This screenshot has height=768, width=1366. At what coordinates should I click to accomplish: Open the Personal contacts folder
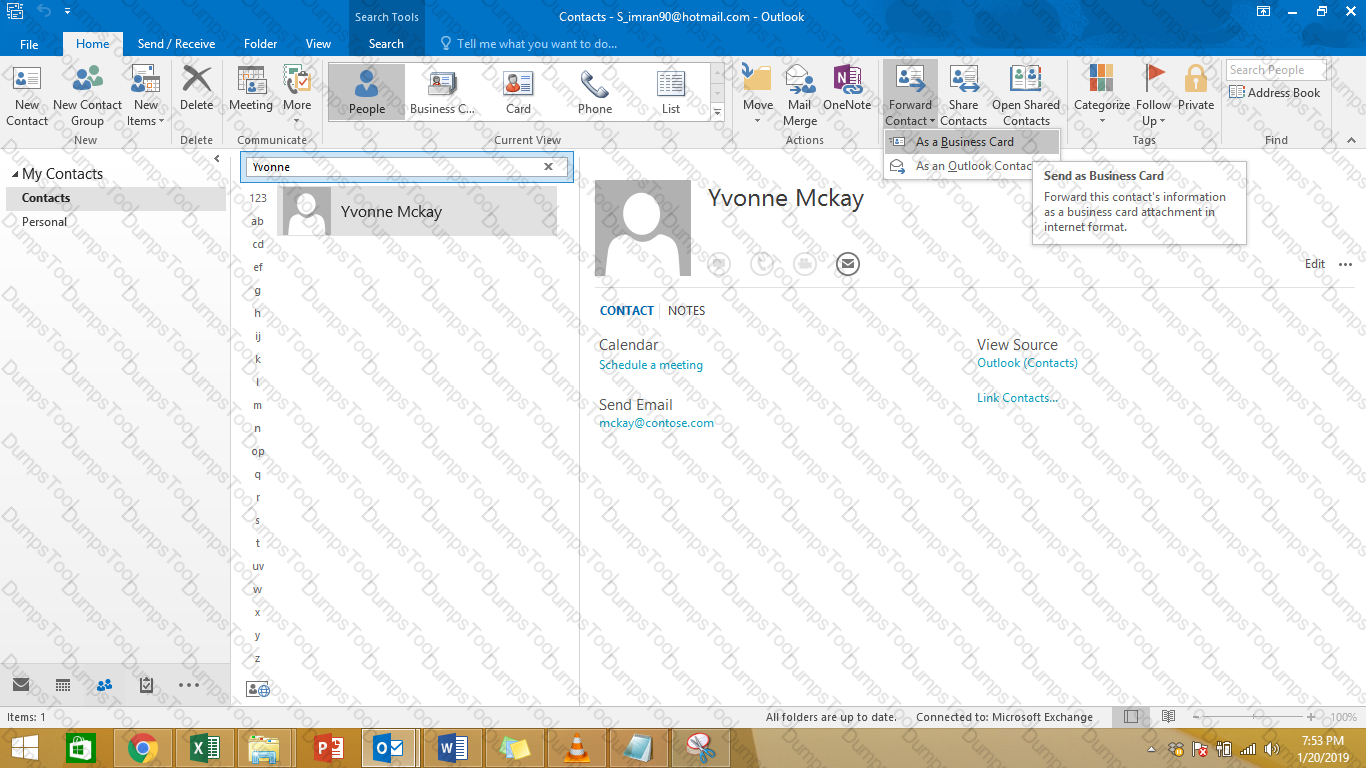tap(116, 222)
